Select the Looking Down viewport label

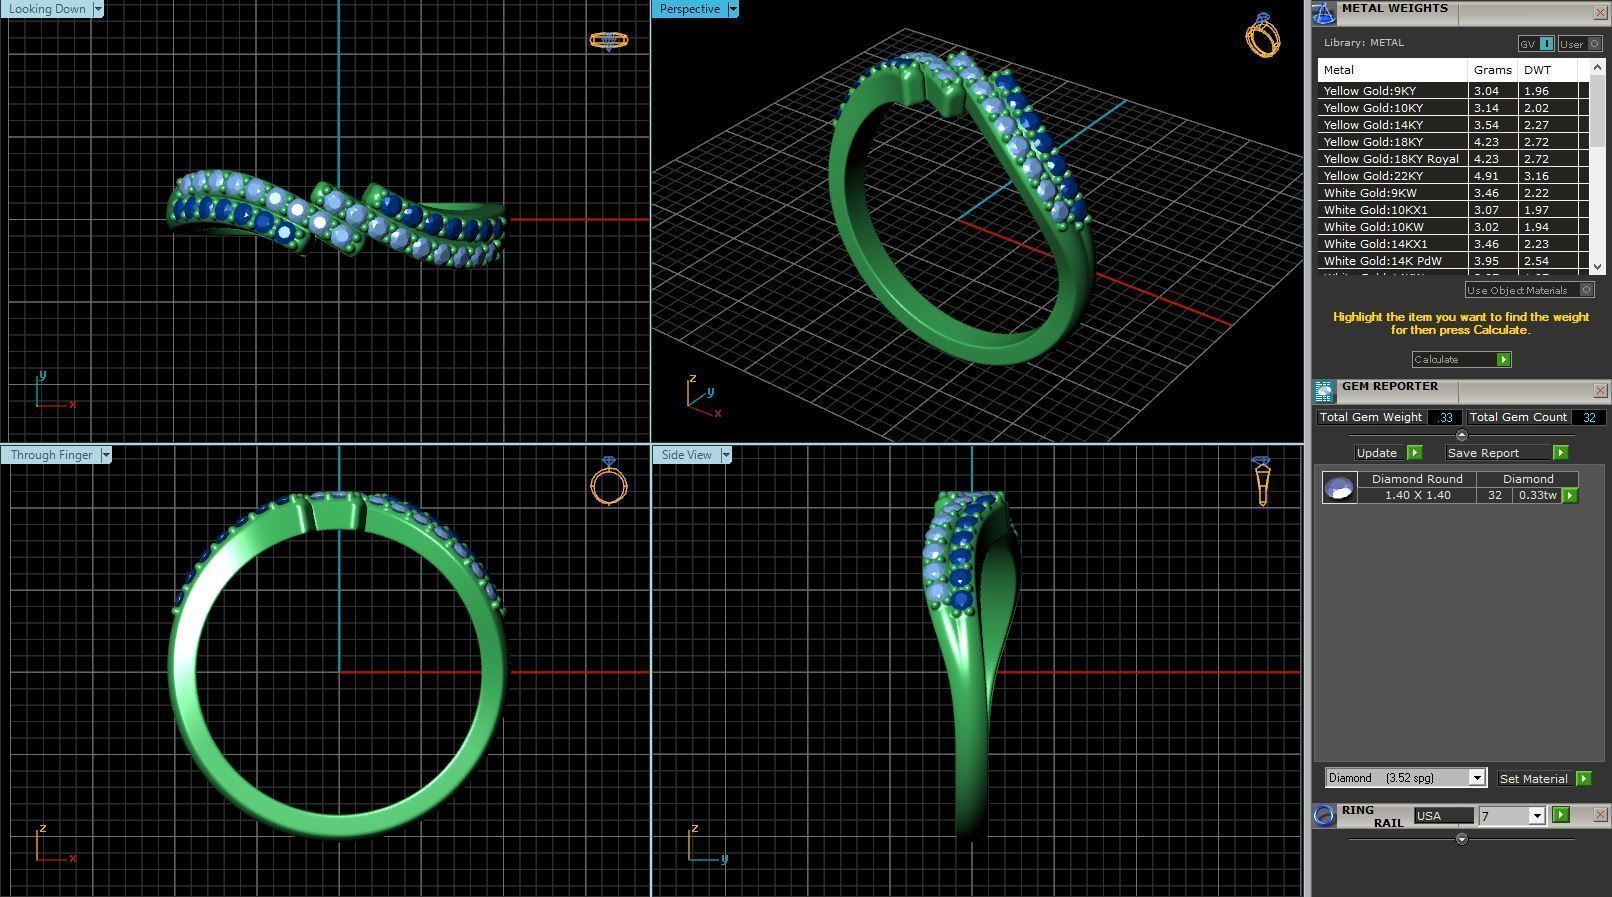[x=47, y=9]
